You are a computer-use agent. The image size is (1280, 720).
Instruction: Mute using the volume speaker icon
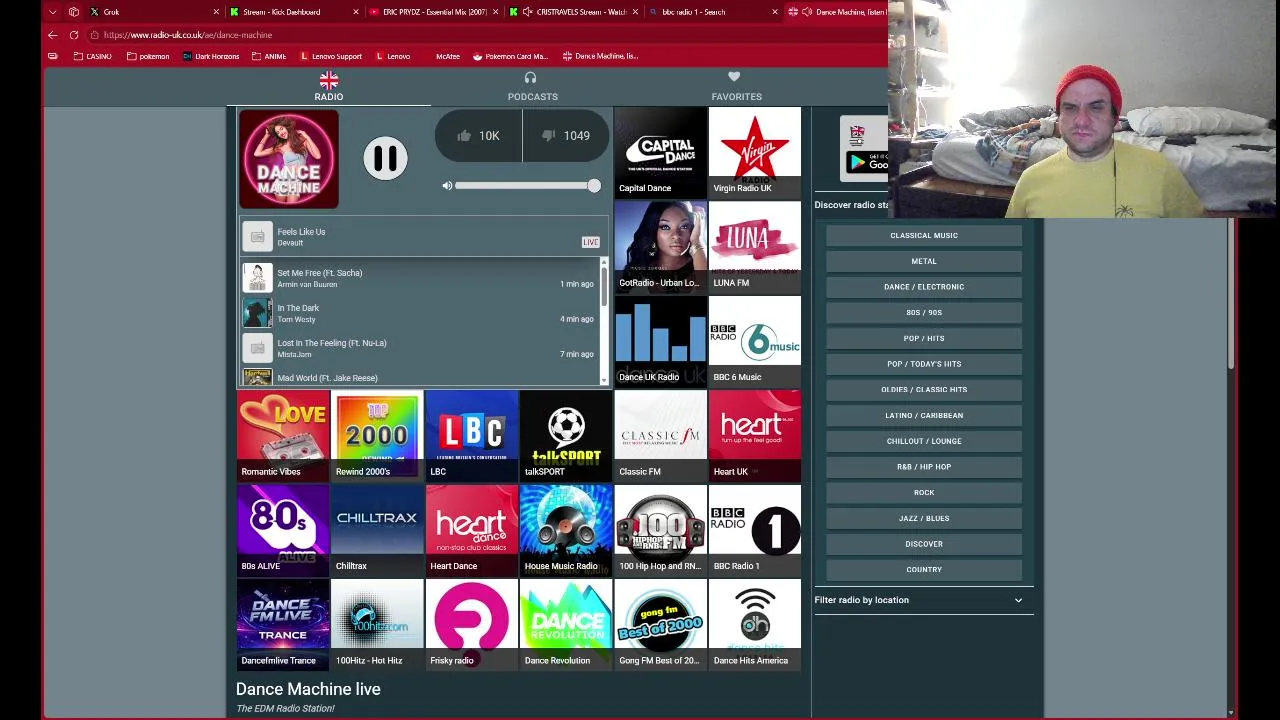coord(447,186)
